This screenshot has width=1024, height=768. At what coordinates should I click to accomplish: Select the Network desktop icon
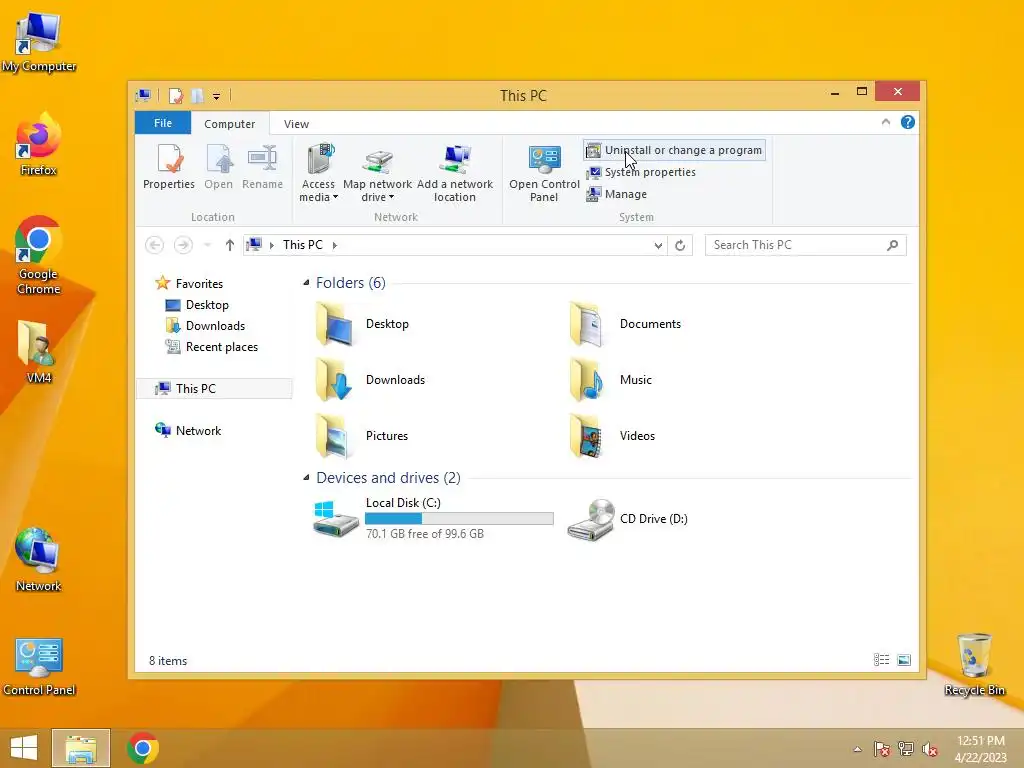tap(39, 560)
